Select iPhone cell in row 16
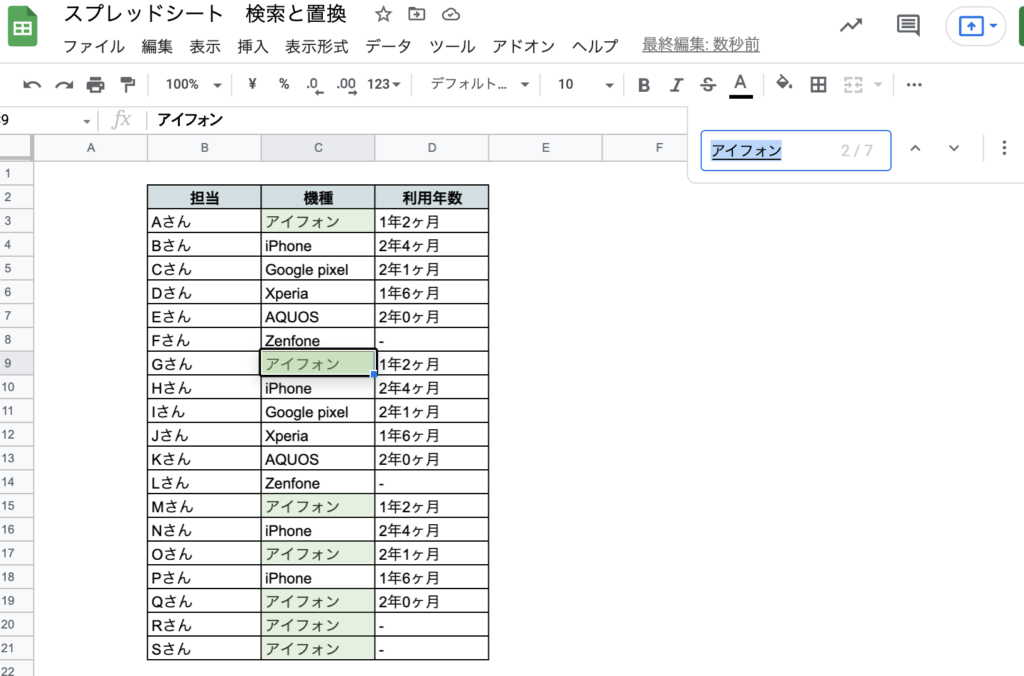 [x=318, y=530]
